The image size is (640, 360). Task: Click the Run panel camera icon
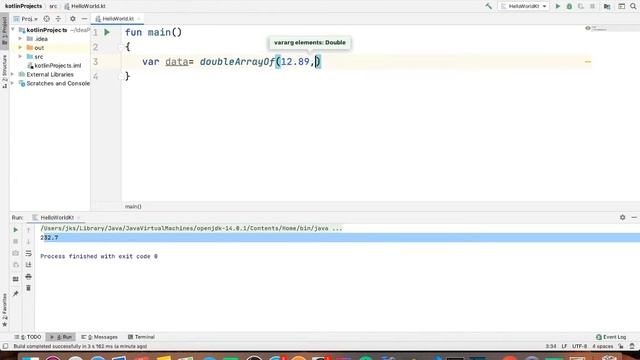click(x=16, y=253)
